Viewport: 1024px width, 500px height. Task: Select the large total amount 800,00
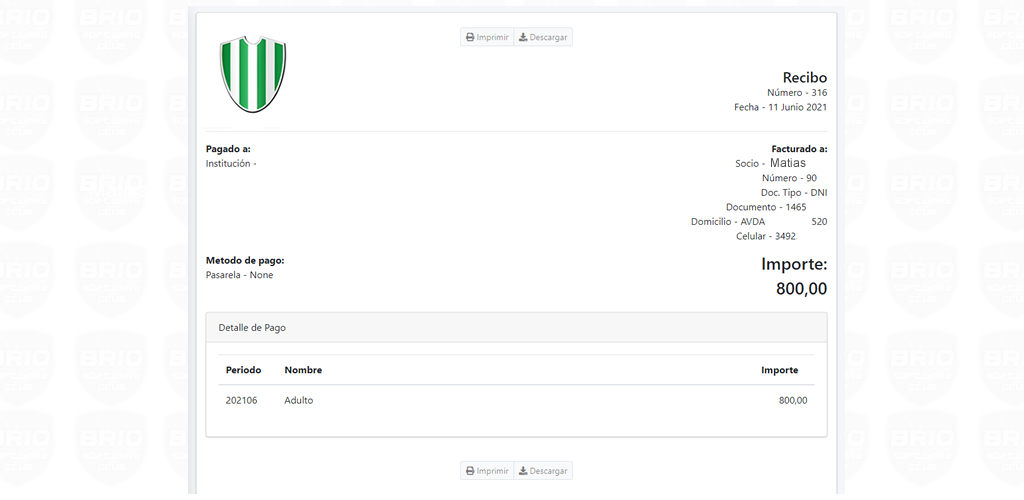[801, 289]
